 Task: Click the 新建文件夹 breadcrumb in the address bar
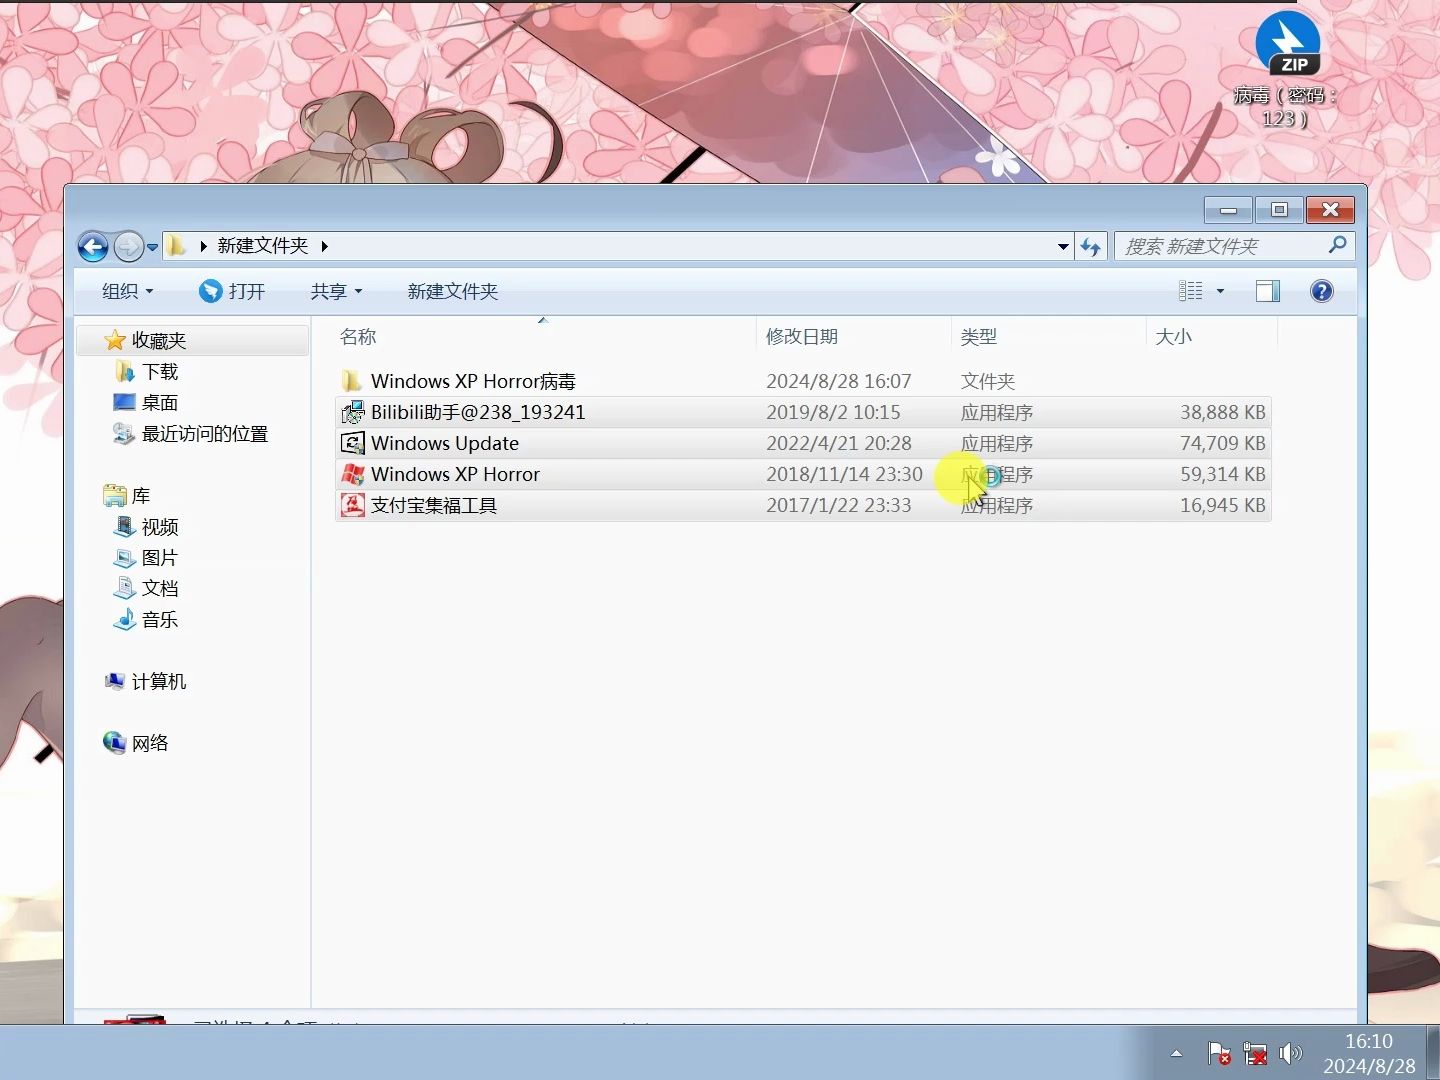tap(263, 246)
